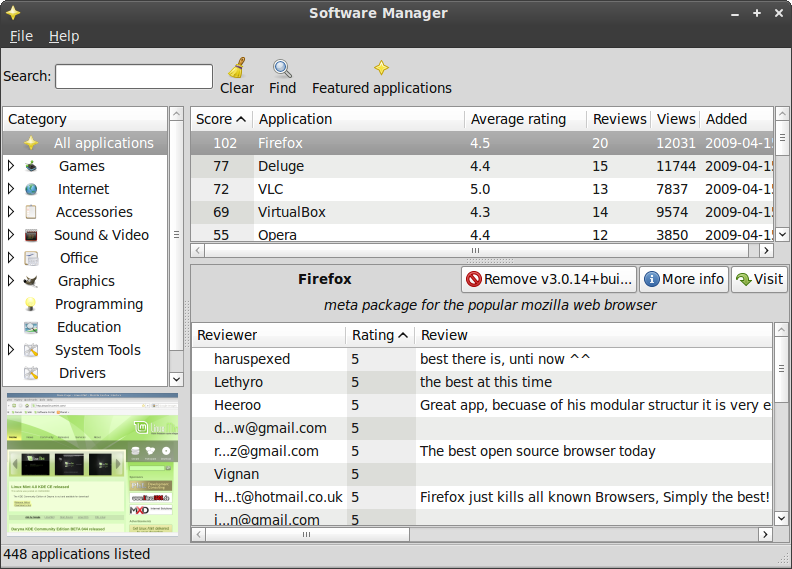Select the Lethyro review row
This screenshot has width=792, height=569.
482,382
